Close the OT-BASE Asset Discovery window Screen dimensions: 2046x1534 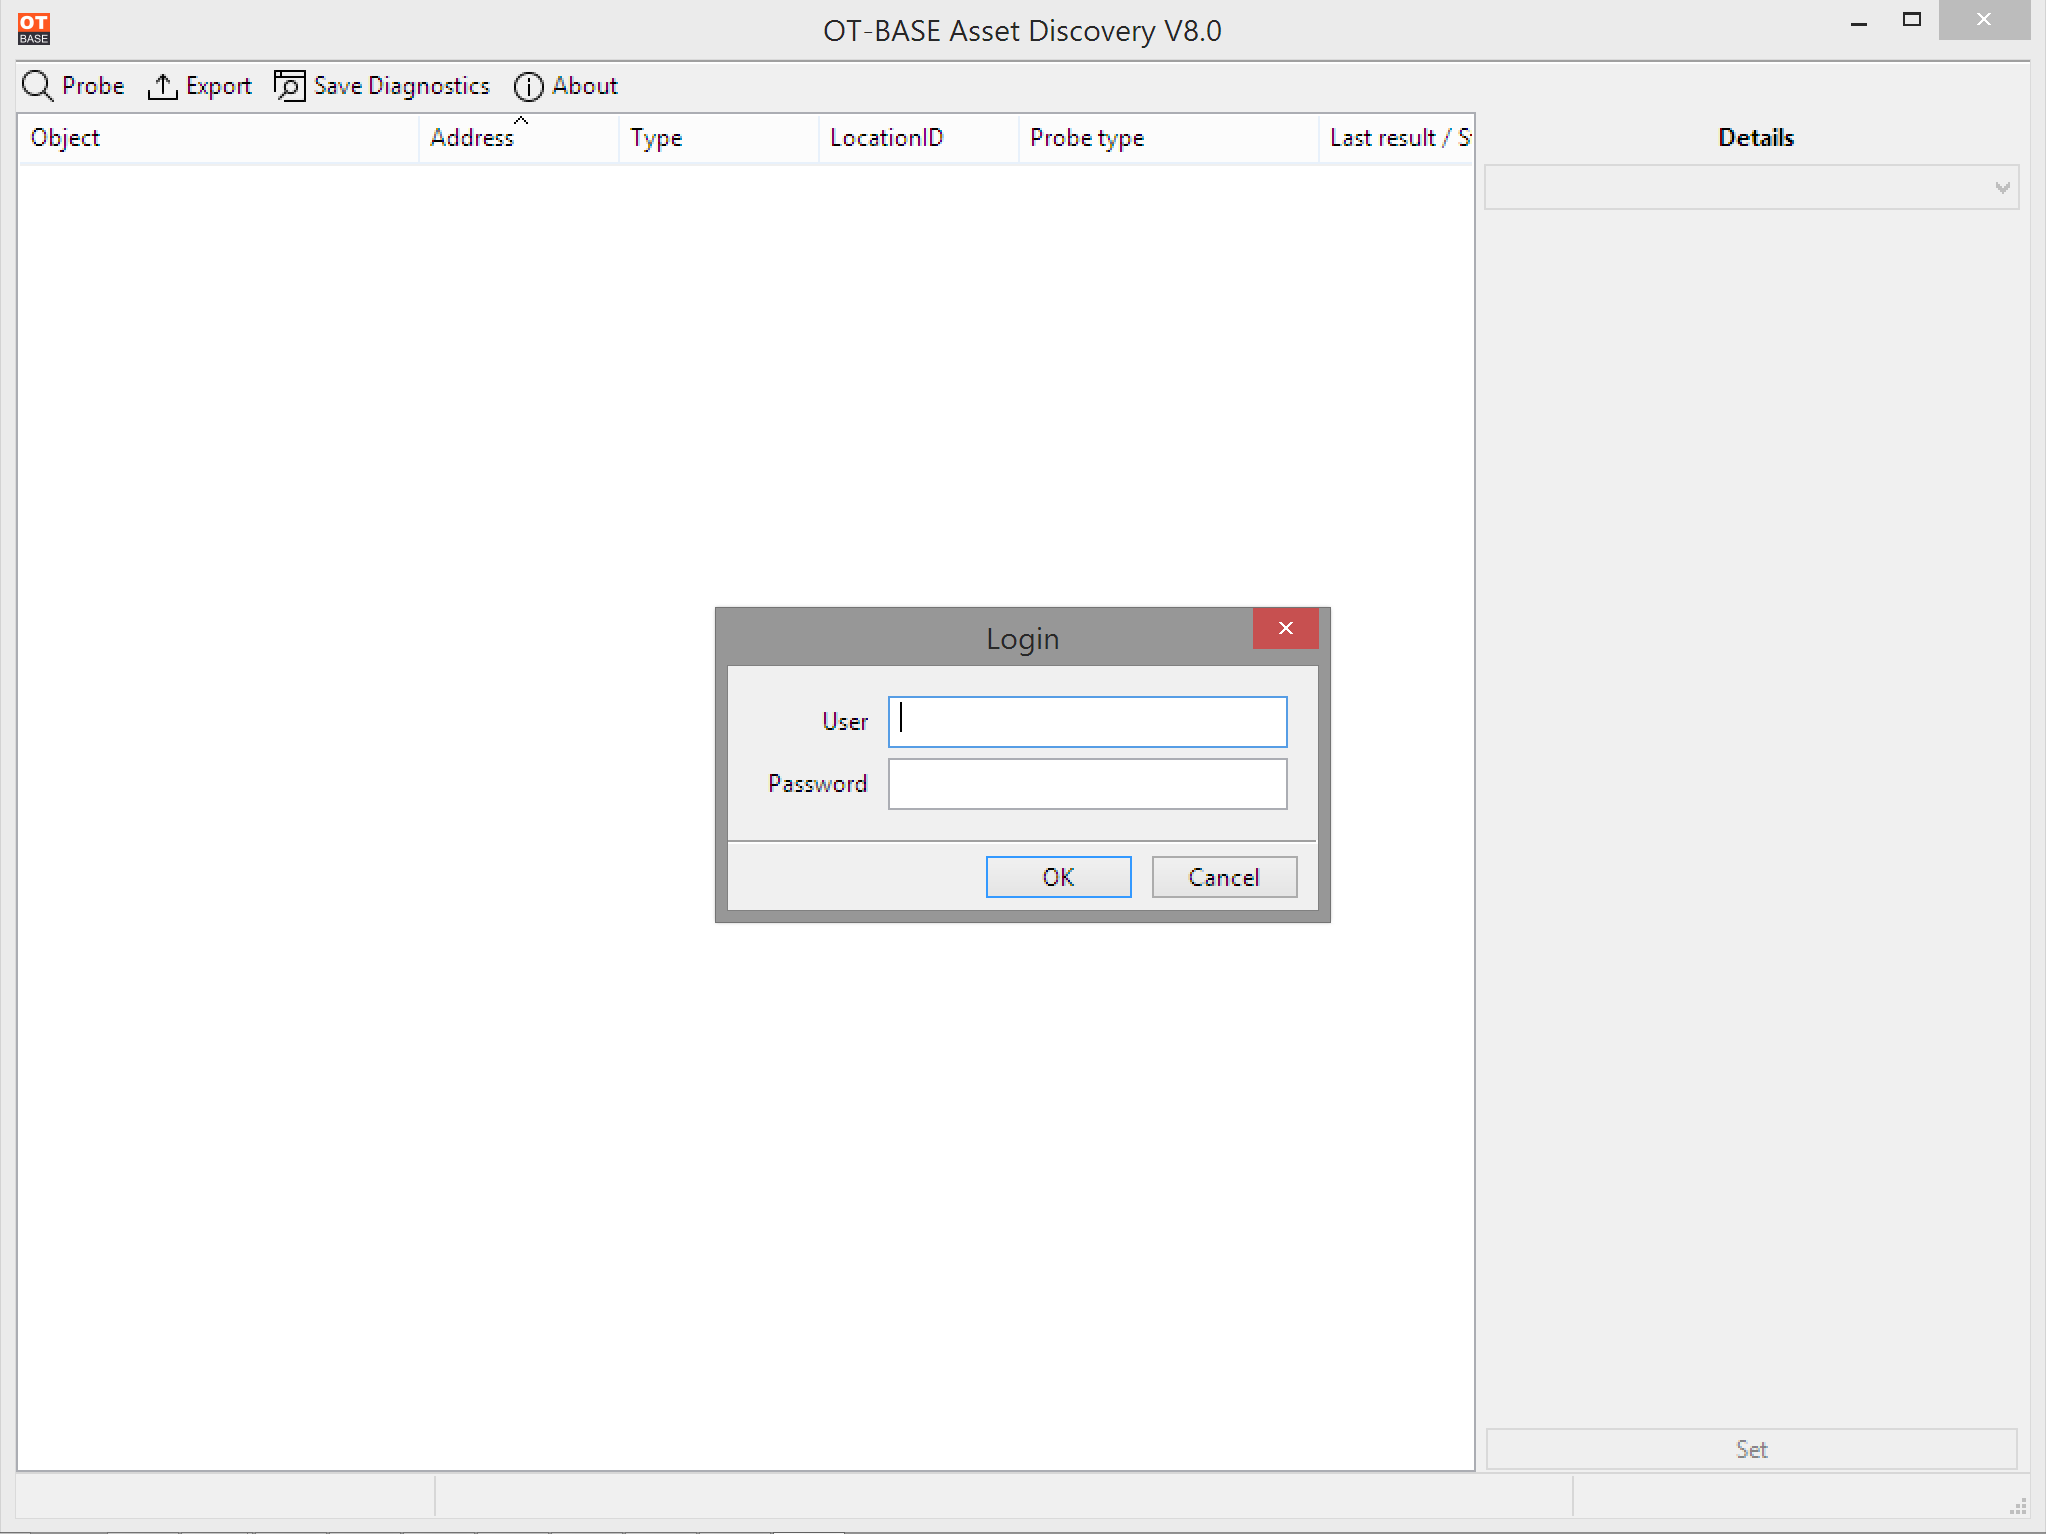tap(1984, 20)
